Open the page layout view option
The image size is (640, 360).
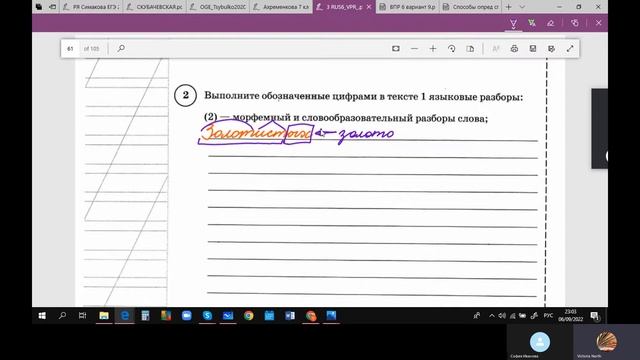[x=470, y=49]
